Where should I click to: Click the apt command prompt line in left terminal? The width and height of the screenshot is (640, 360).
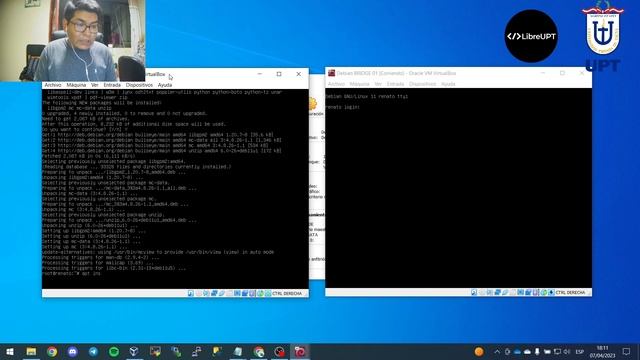click(x=72, y=273)
